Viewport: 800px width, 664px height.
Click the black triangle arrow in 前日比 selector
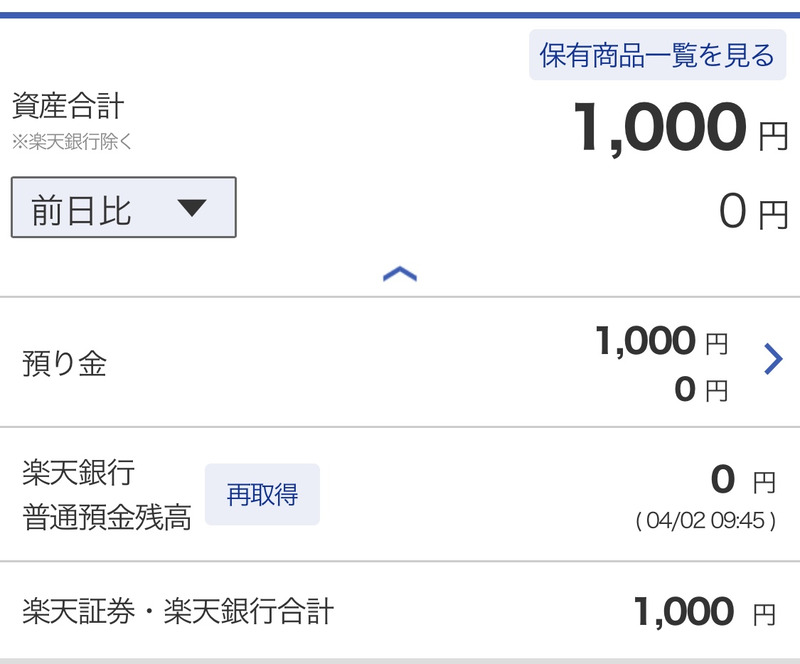point(190,208)
